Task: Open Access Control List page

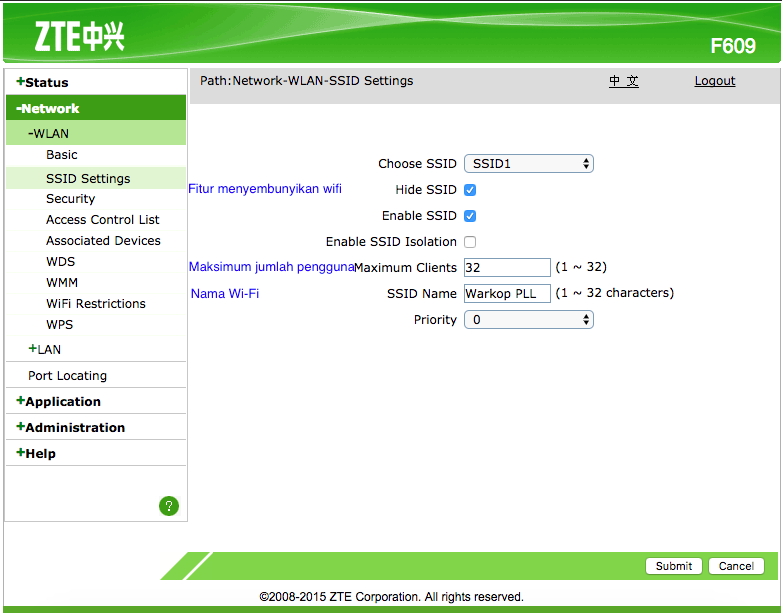Action: [102, 219]
